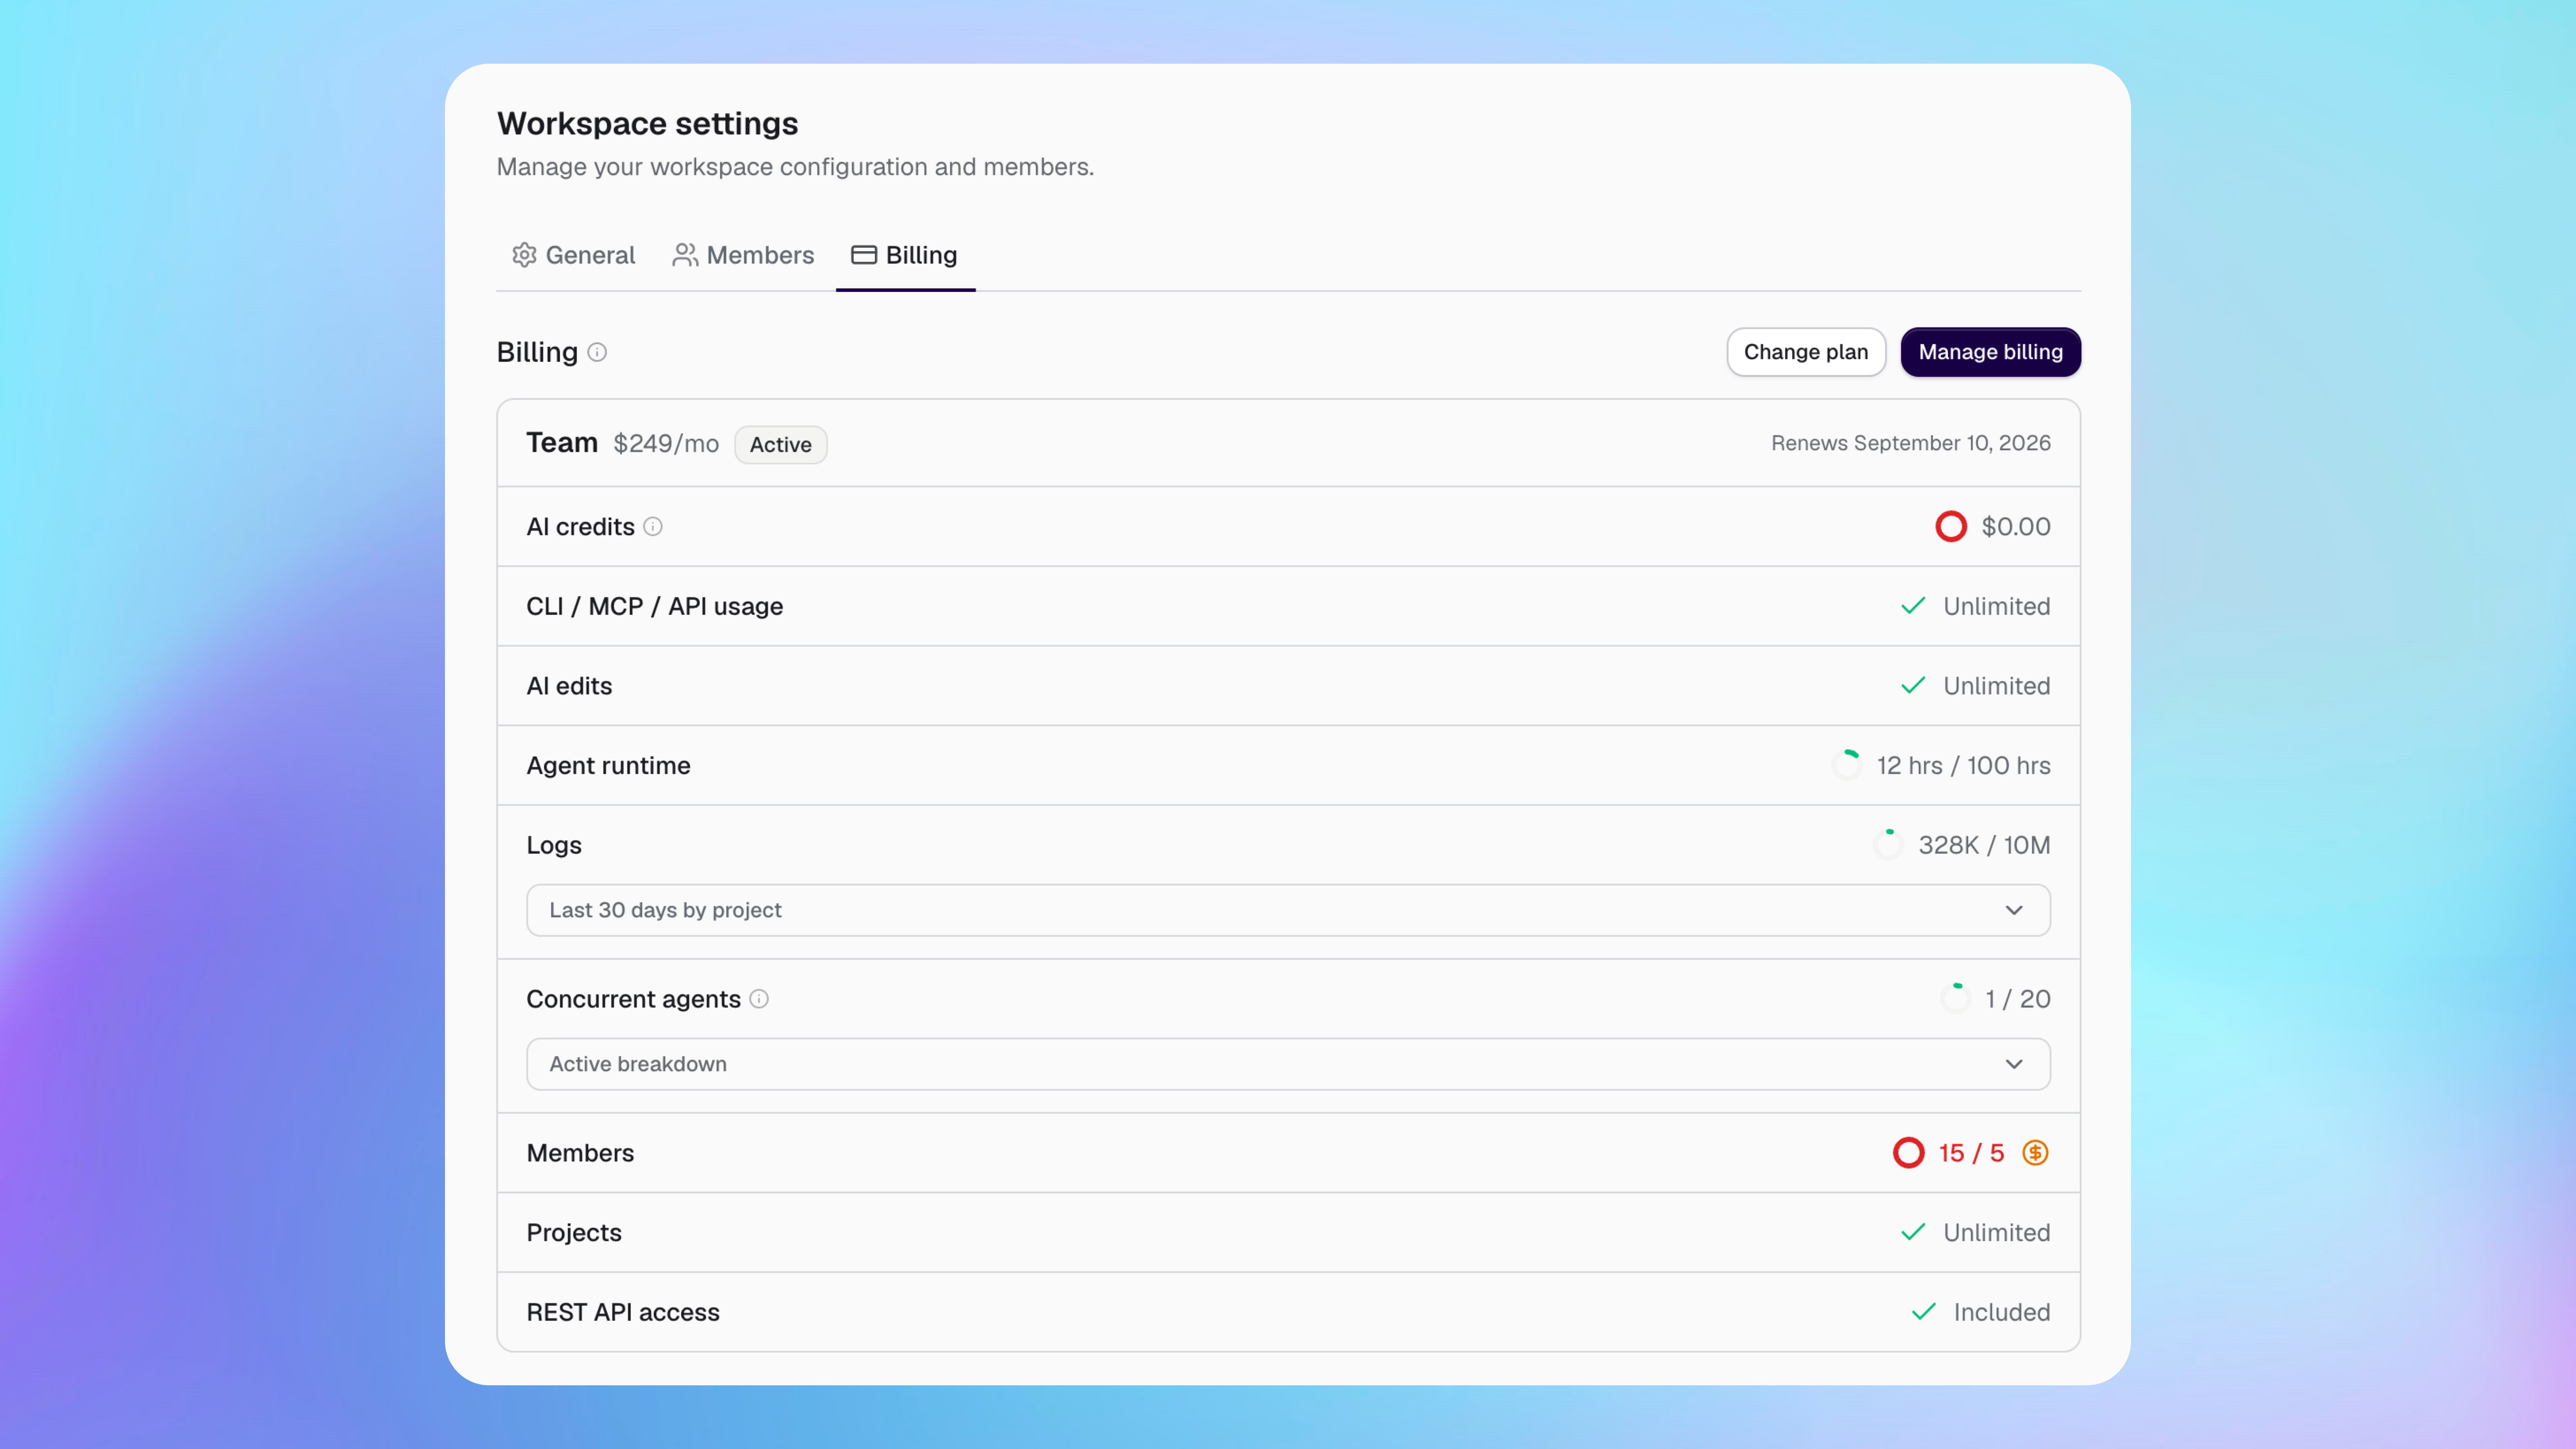2576x1449 pixels.
Task: Click the Team plan name
Action: [x=562, y=443]
